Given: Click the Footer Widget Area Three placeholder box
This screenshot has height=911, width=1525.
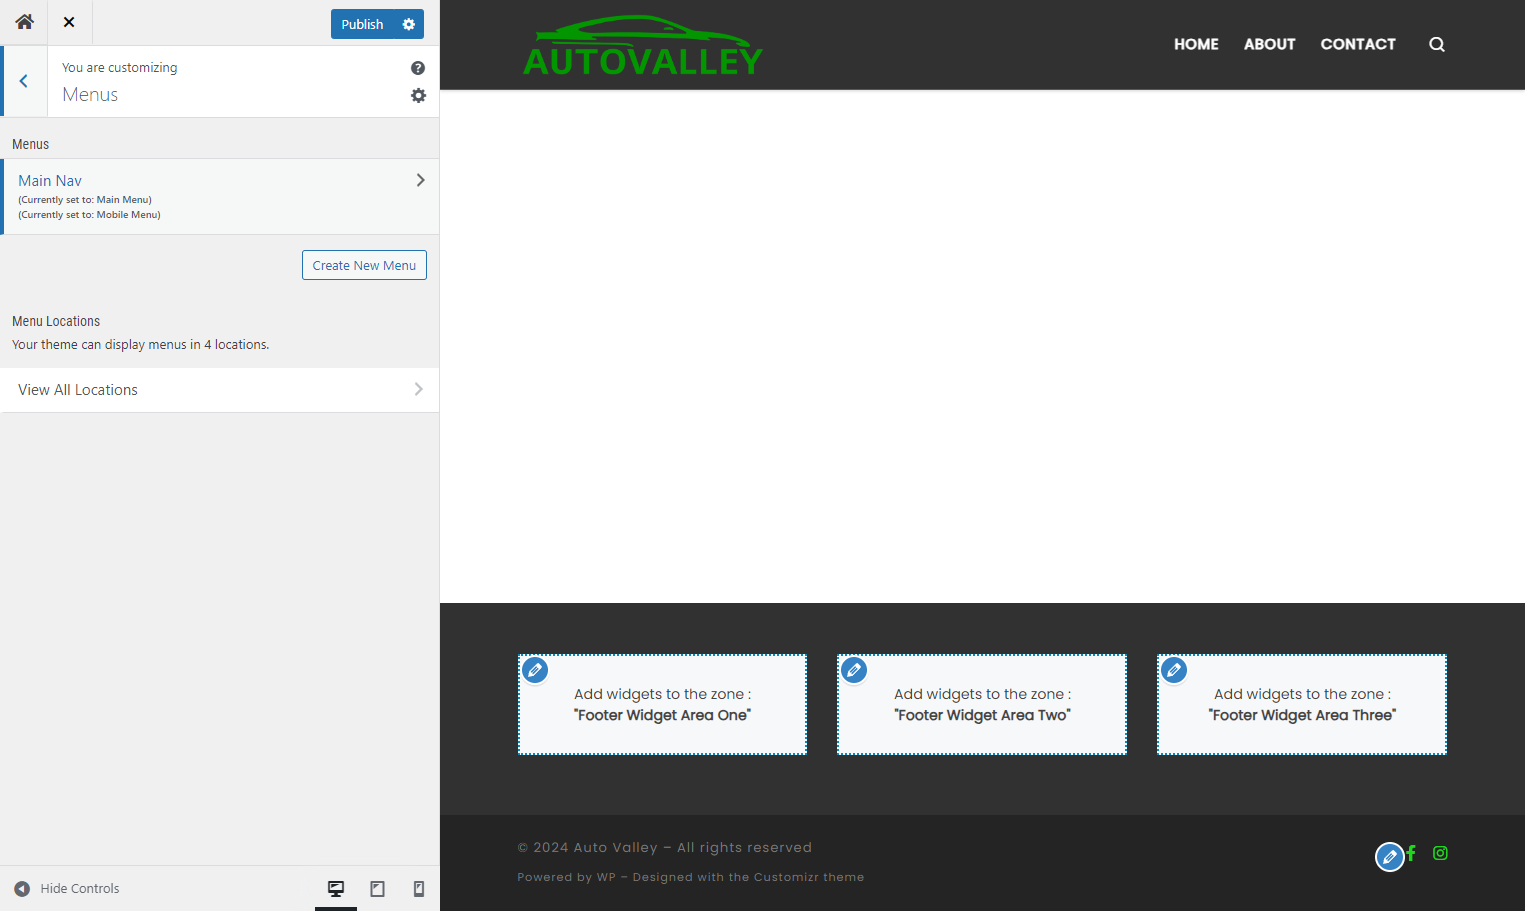Looking at the screenshot, I should tap(1302, 704).
